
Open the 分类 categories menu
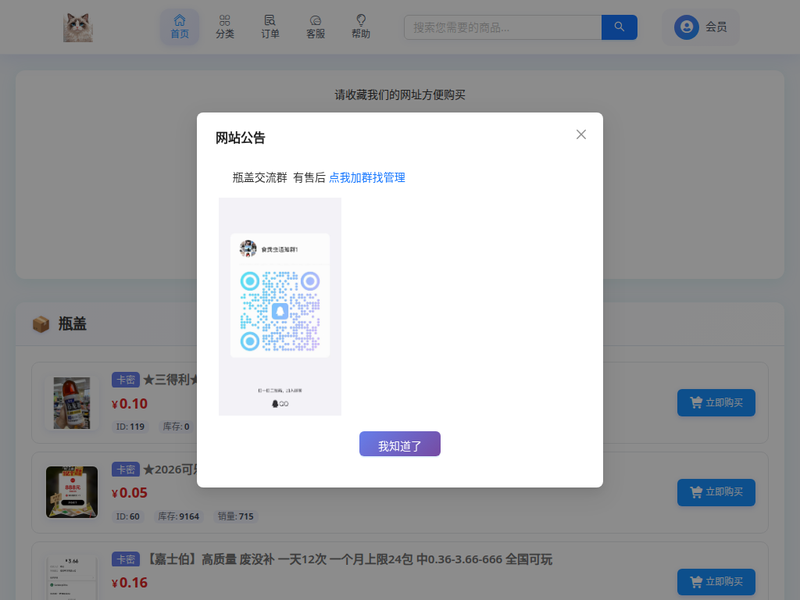[225, 27]
